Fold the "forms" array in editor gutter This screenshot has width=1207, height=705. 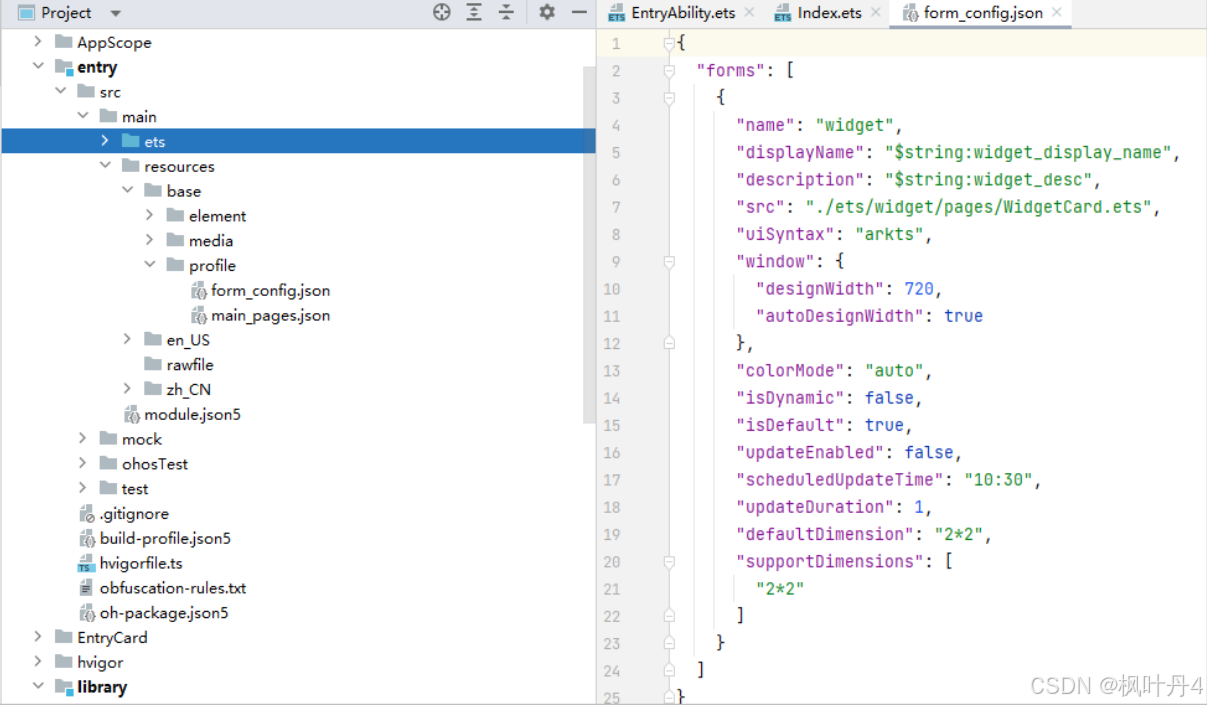coord(669,71)
